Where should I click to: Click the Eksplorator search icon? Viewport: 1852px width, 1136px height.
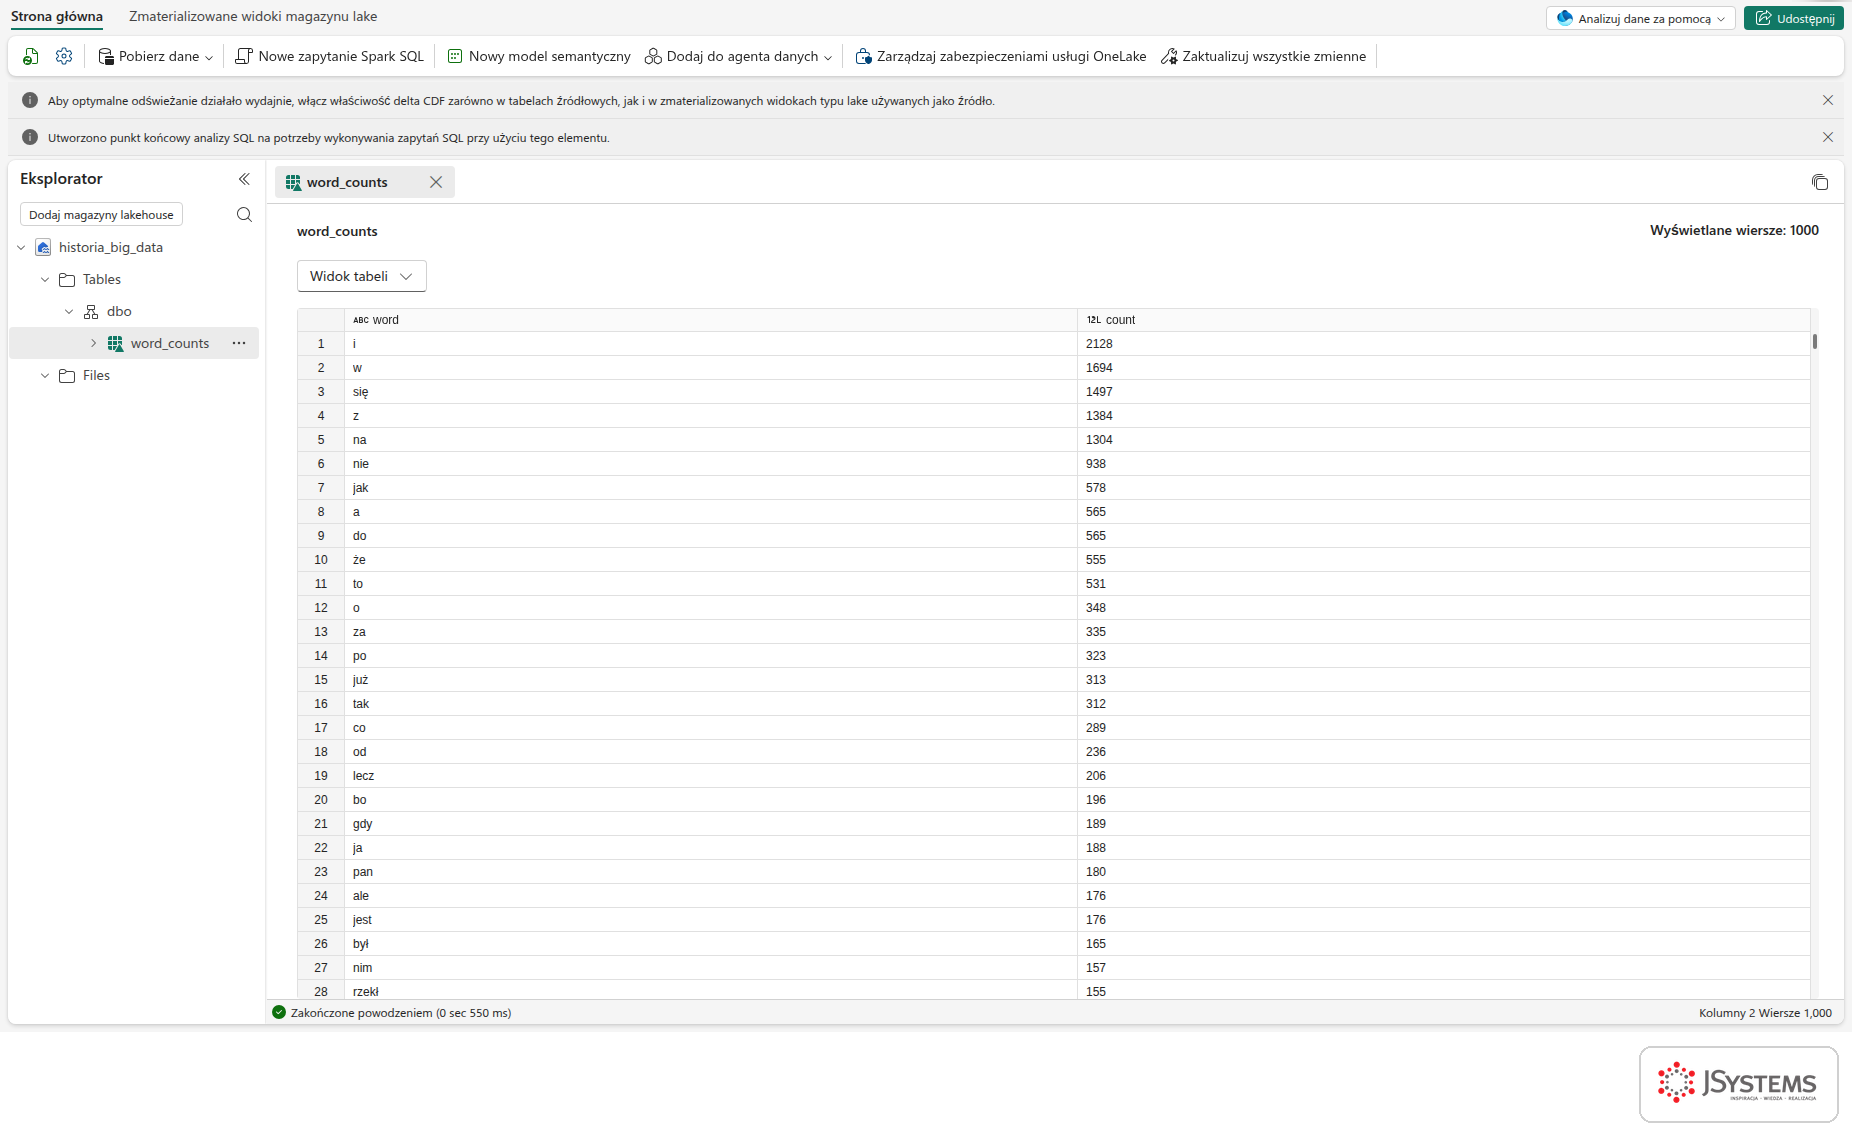244,215
